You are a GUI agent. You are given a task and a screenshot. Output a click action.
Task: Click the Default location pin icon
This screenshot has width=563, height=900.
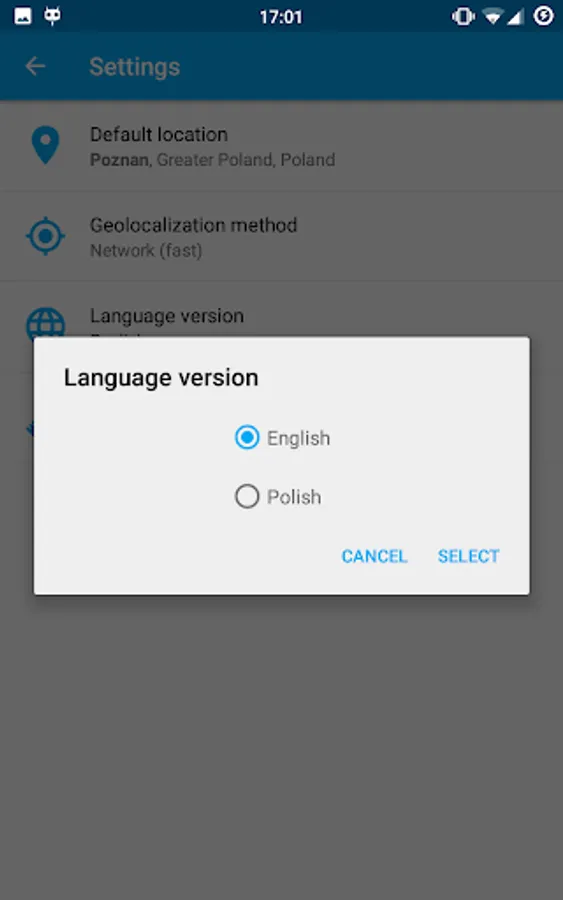point(45,145)
